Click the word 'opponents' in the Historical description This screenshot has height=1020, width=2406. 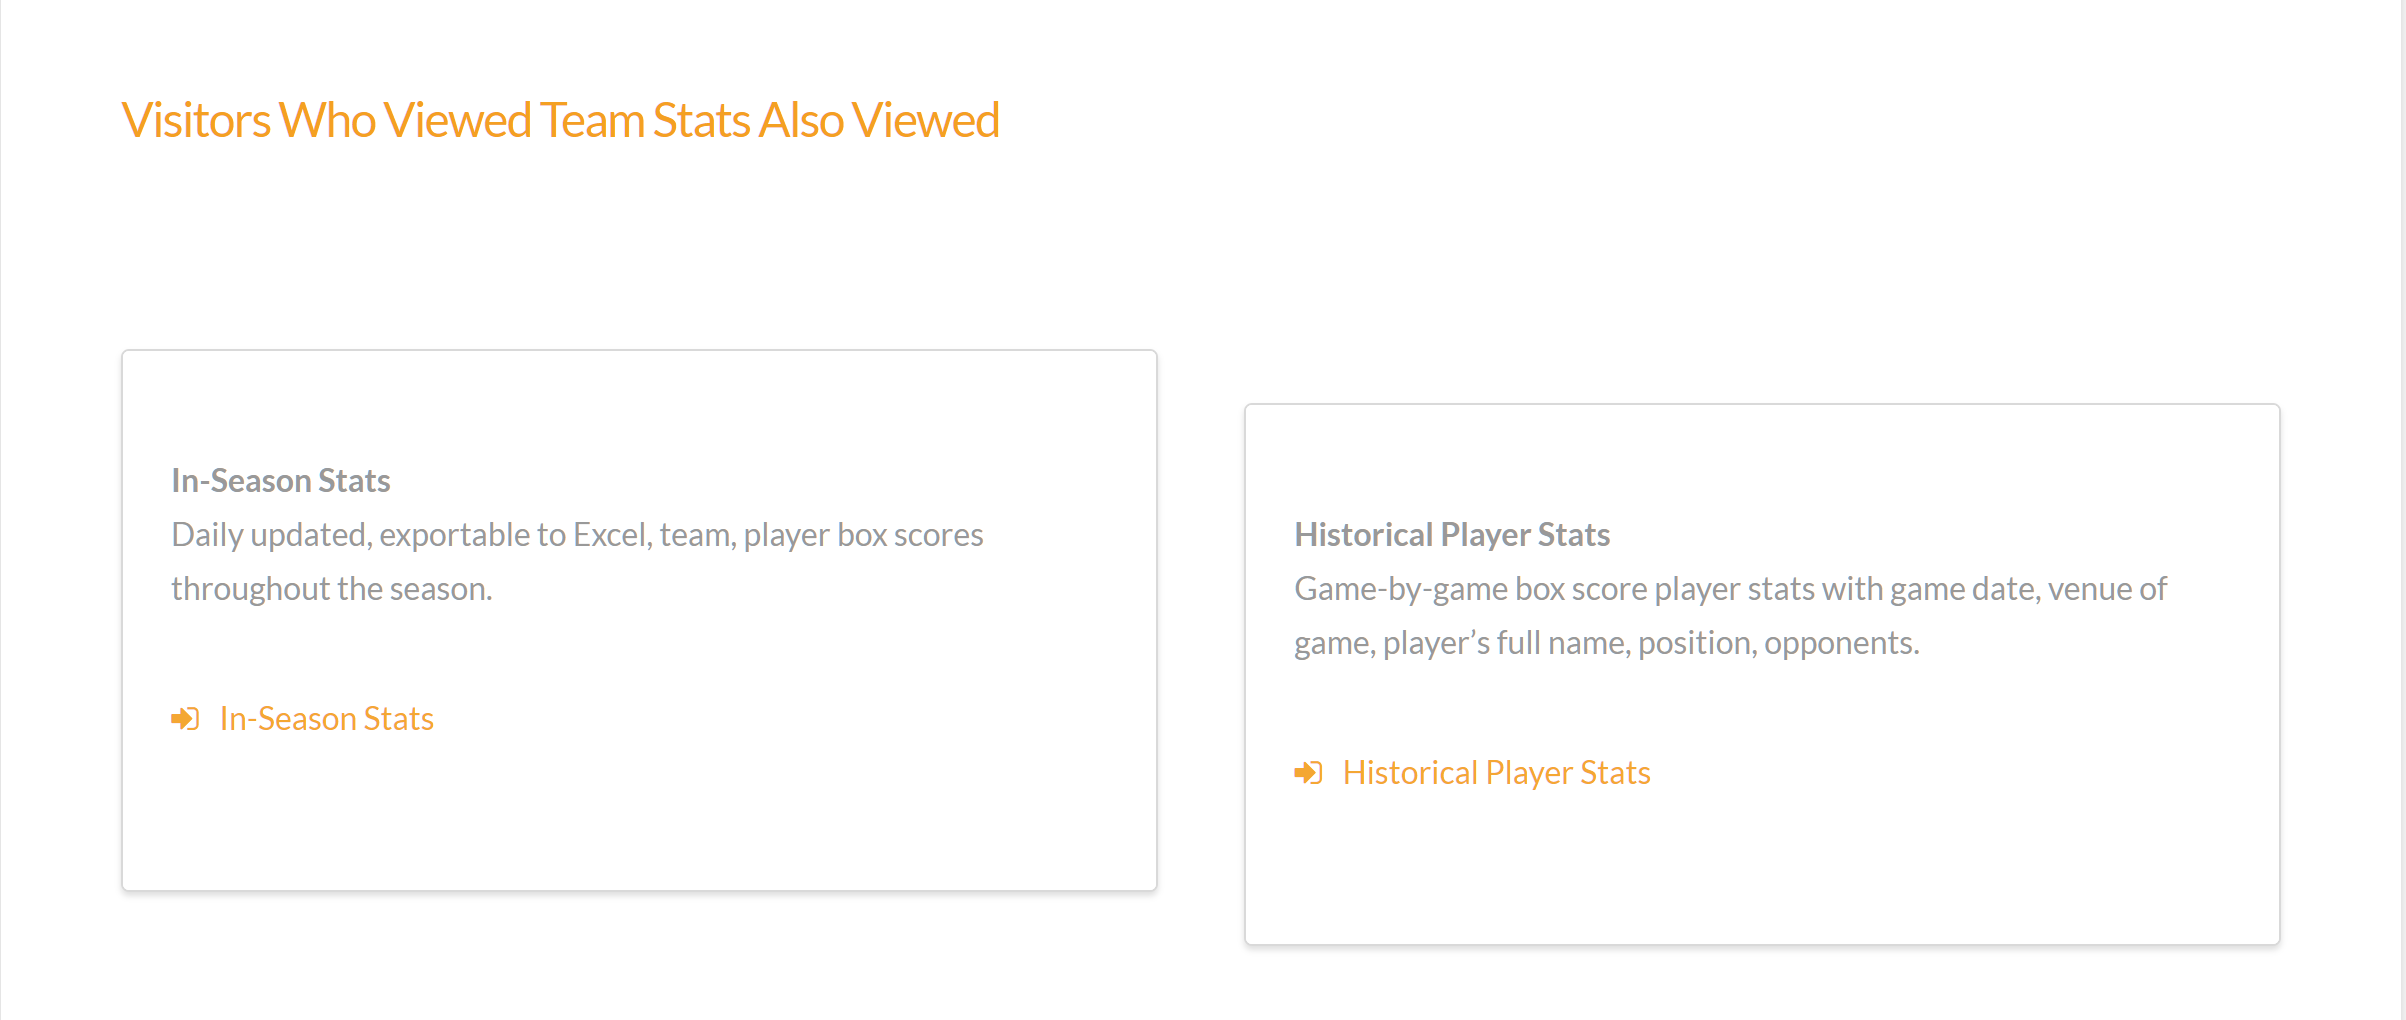point(1840,644)
